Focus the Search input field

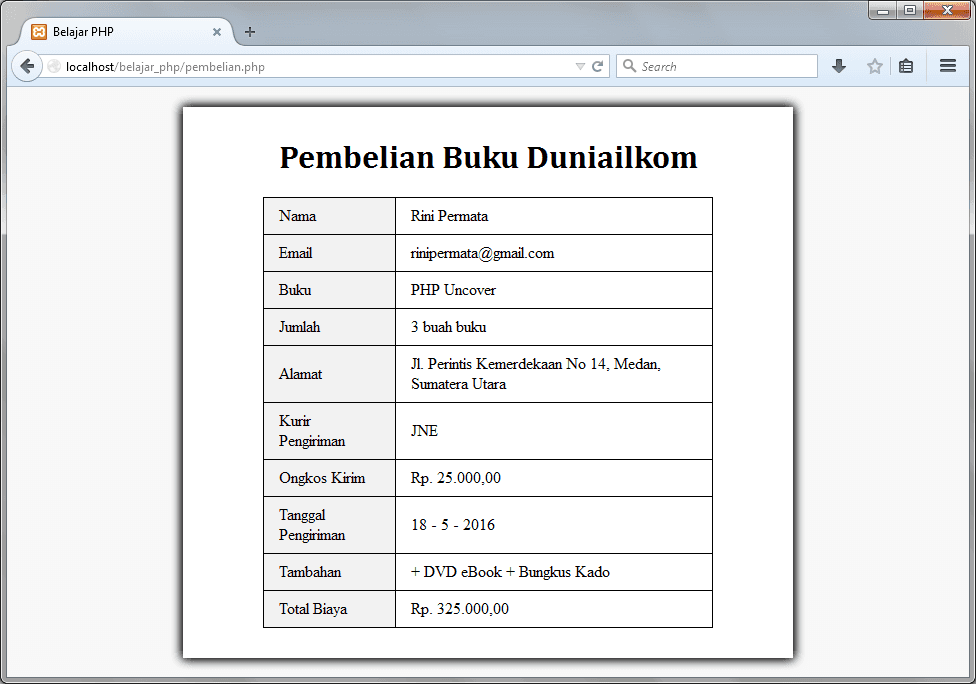point(716,66)
